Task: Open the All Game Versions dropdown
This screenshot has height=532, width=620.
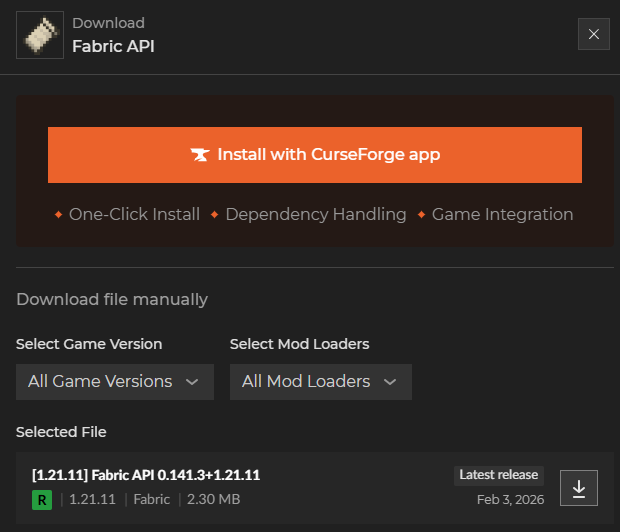Action: coord(115,382)
